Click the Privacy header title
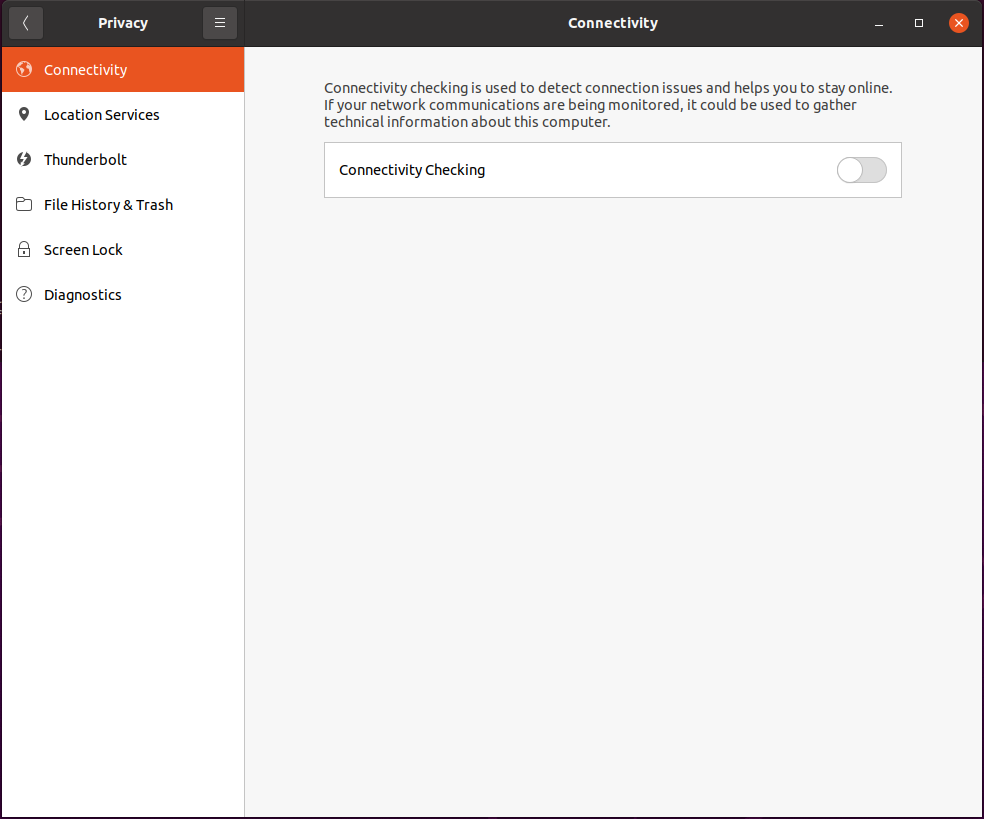The height and width of the screenshot is (819, 984). point(123,23)
